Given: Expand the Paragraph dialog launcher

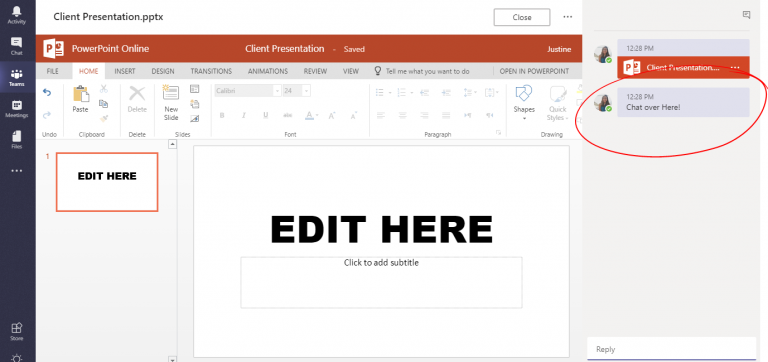Looking at the screenshot, I should (x=498, y=133).
